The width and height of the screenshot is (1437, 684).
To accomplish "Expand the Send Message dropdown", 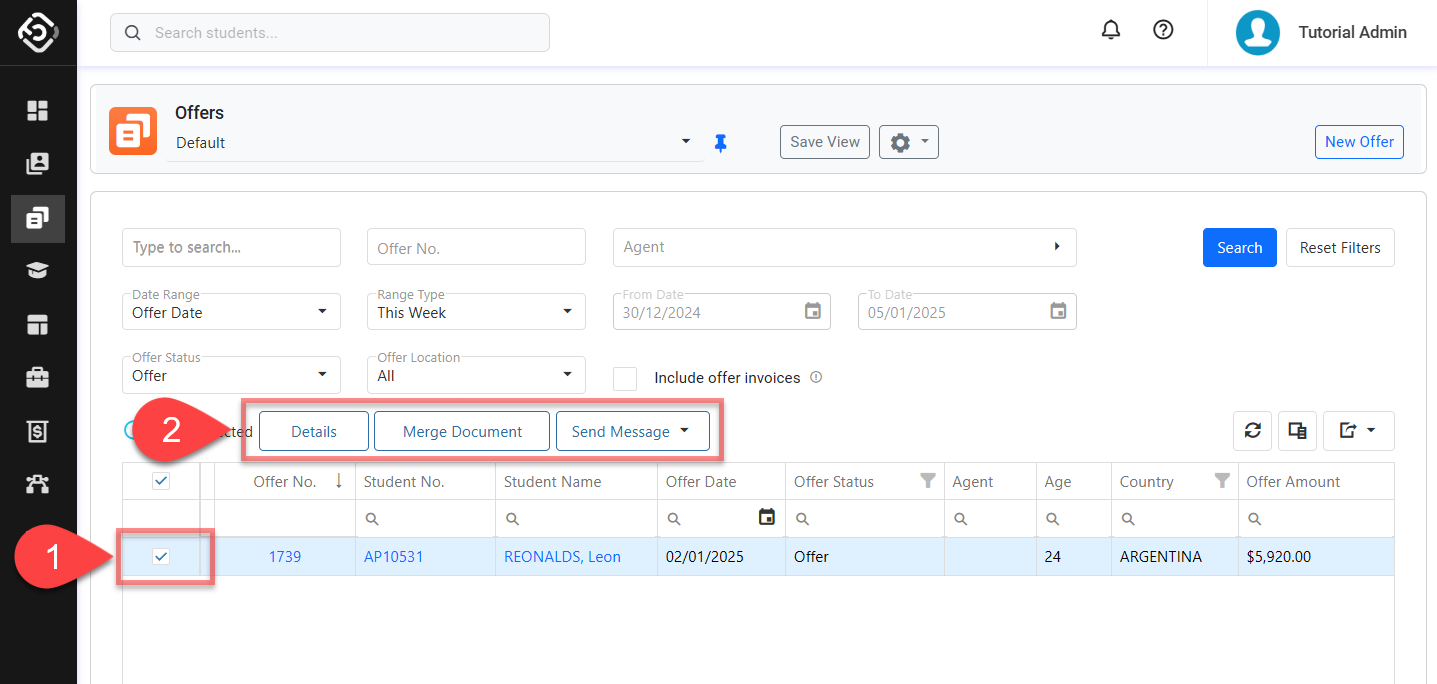I will tap(632, 432).
